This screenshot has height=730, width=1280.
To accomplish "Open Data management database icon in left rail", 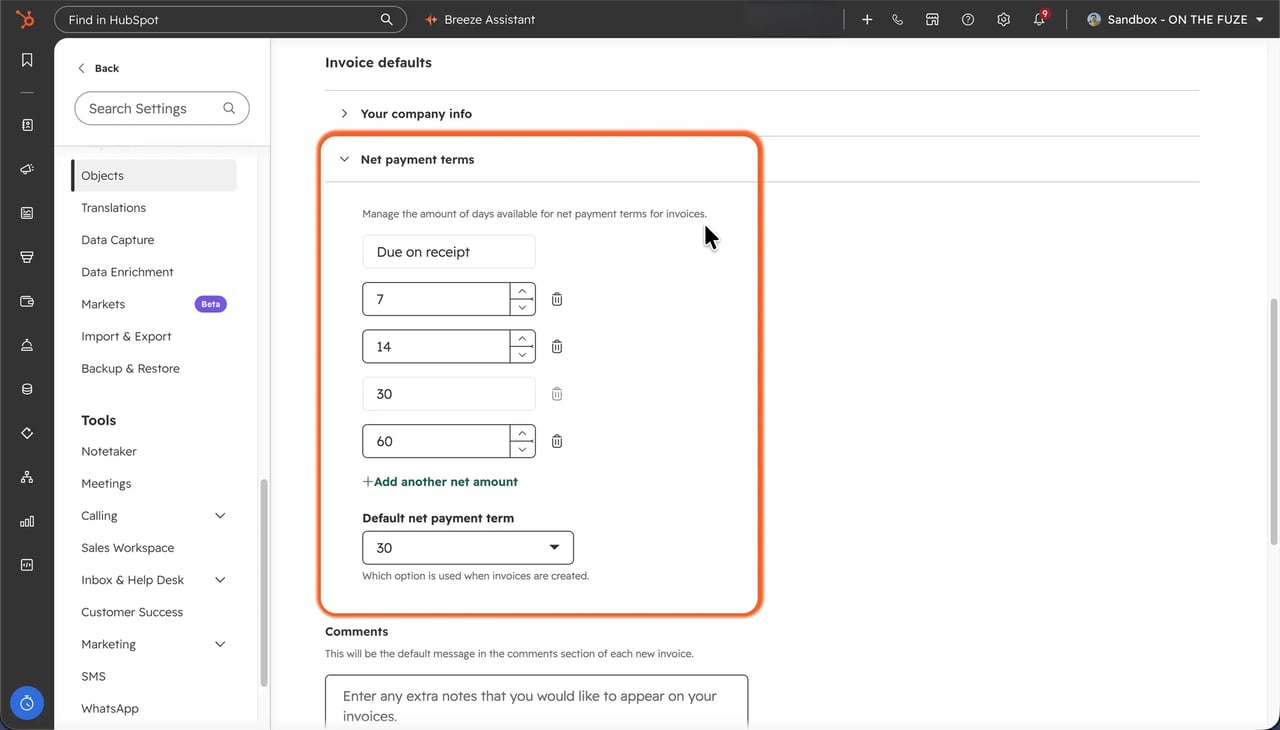I will click(27, 389).
